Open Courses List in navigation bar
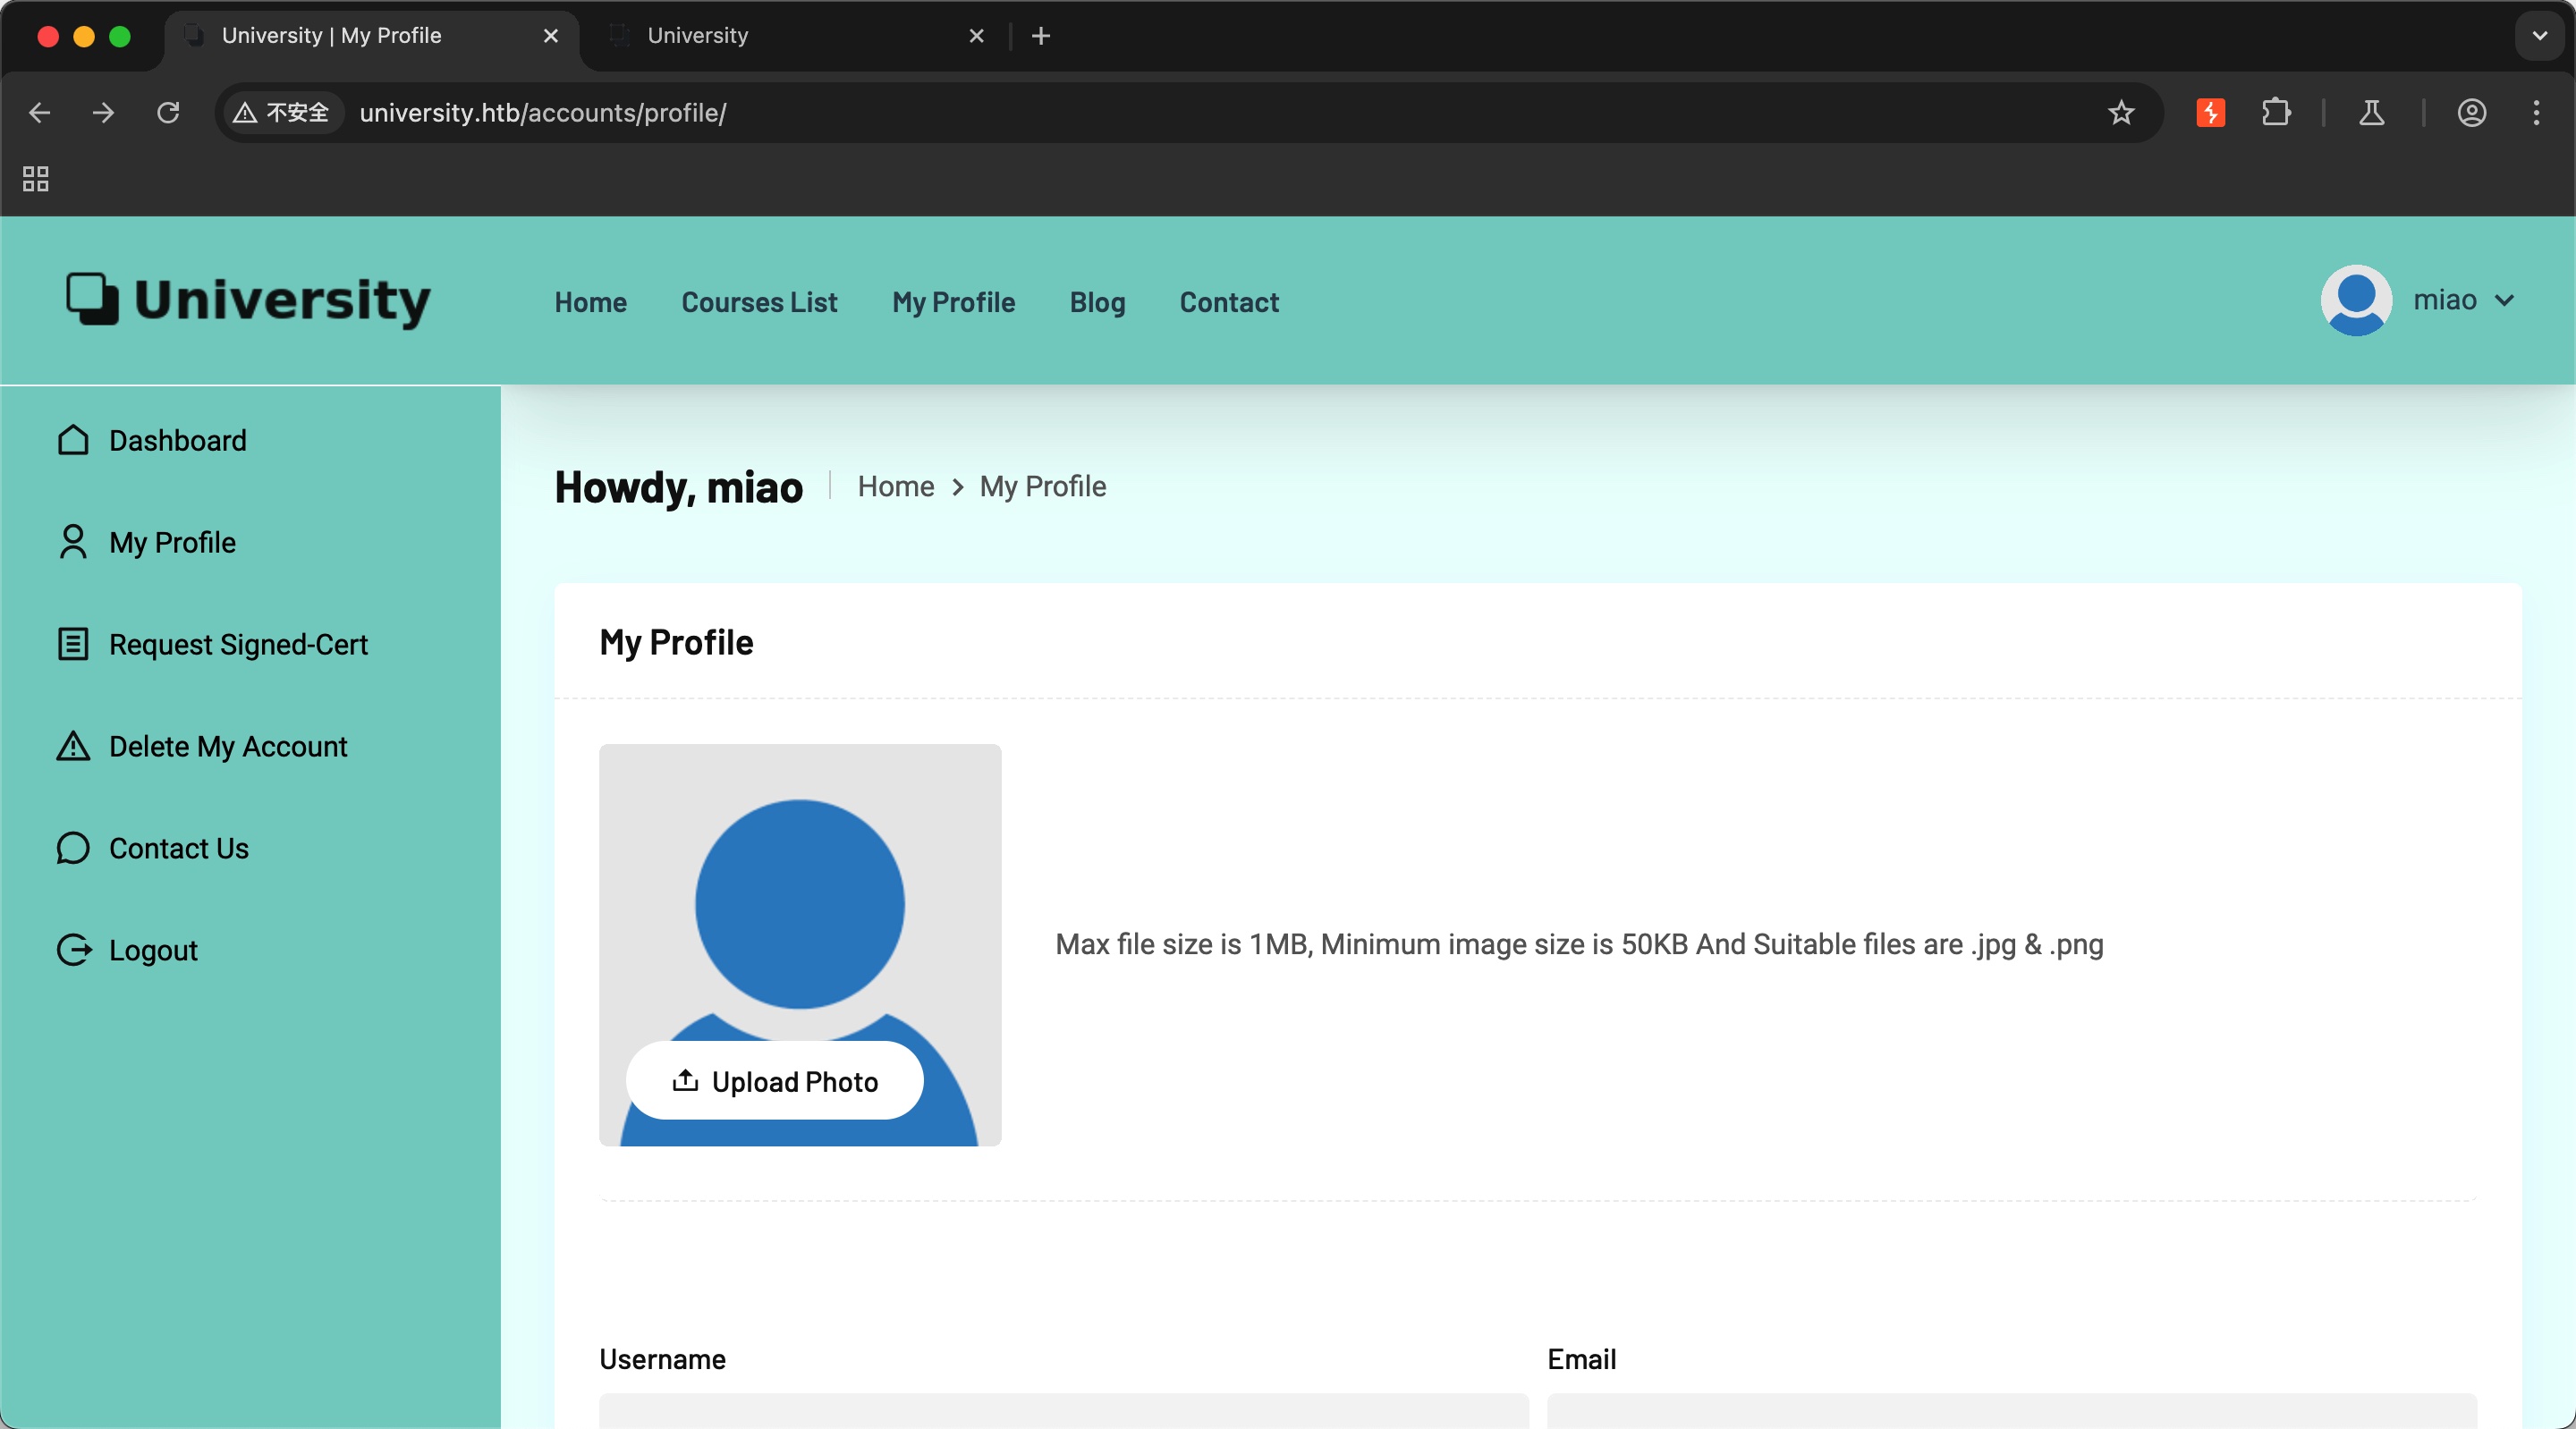2576x1429 pixels. (x=759, y=302)
